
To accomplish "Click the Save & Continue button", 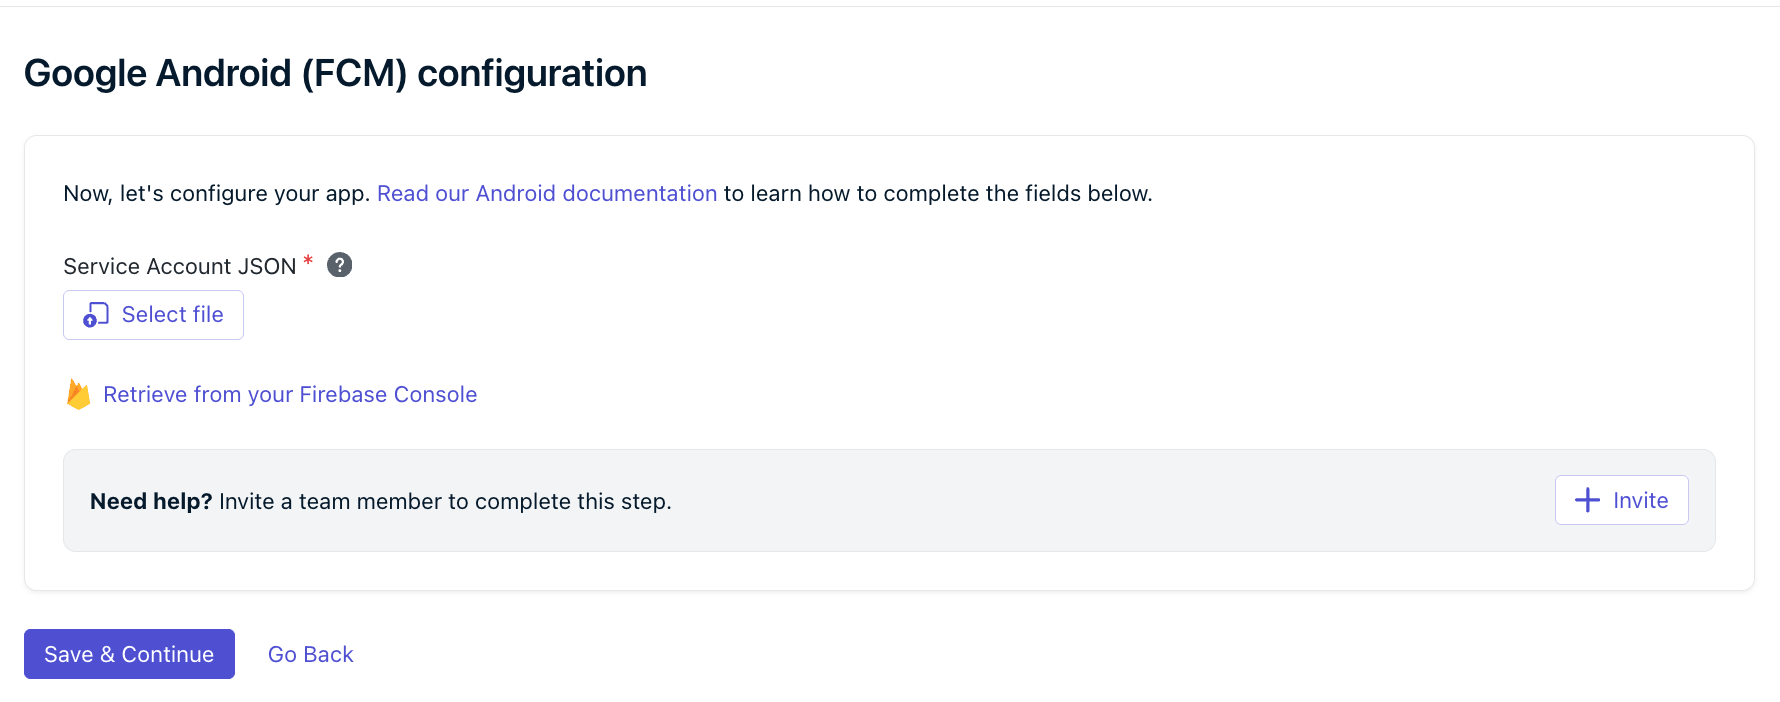I will 129,654.
